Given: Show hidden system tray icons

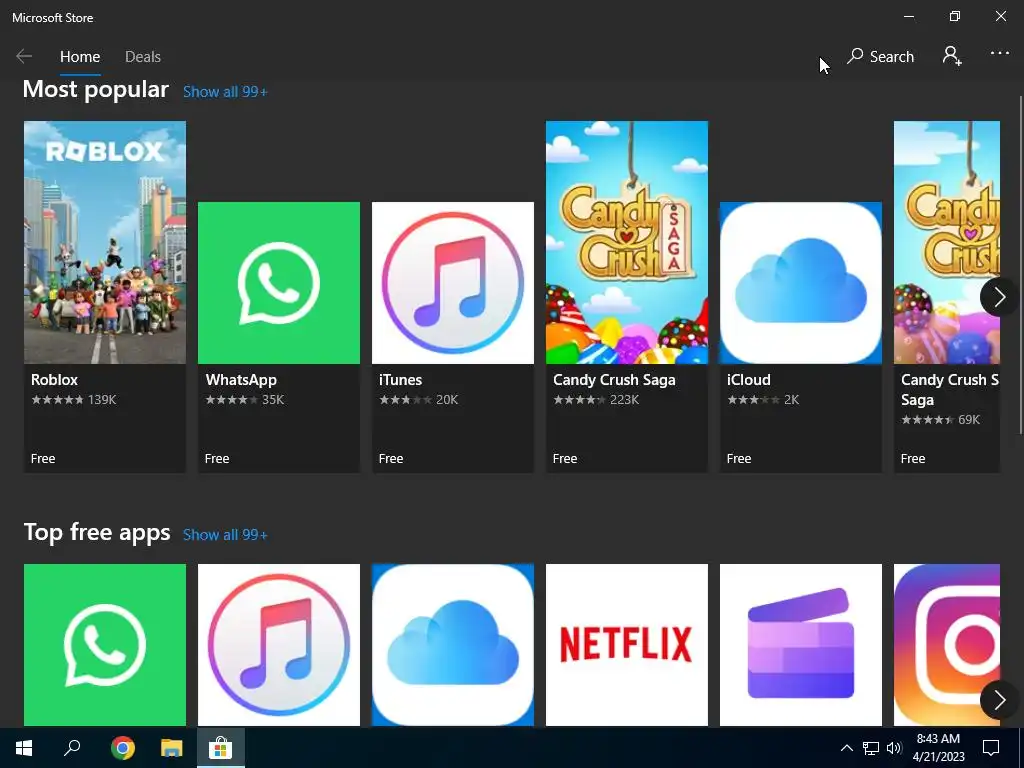Looking at the screenshot, I should tap(846, 748).
